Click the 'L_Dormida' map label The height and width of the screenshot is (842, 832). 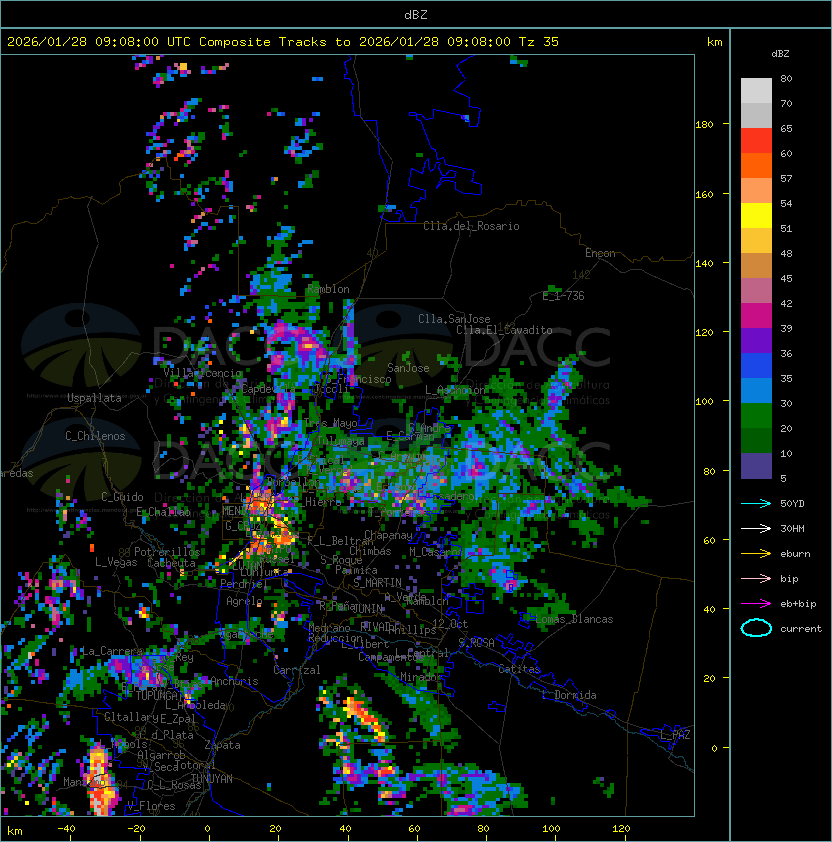[569, 695]
